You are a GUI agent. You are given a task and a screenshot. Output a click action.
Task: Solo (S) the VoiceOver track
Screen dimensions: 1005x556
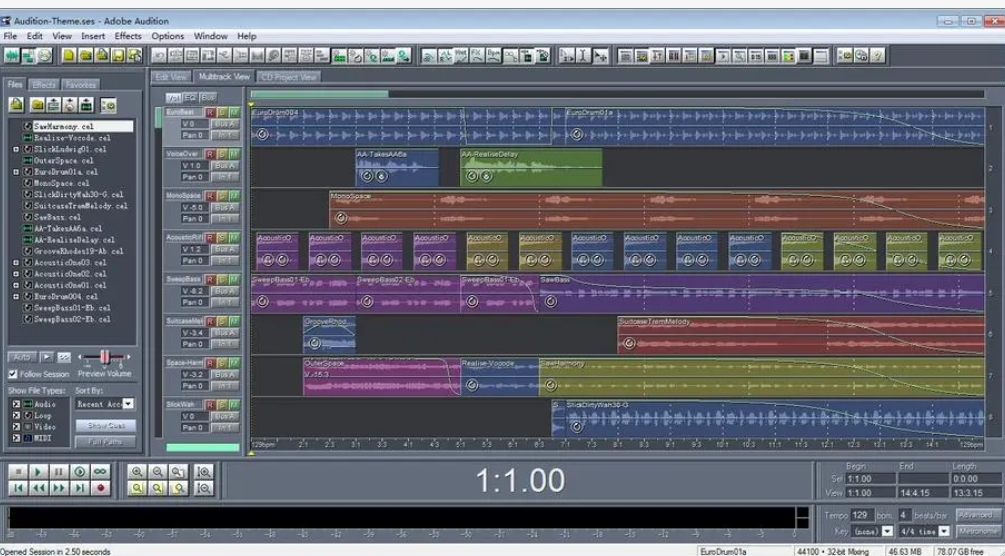(x=222, y=155)
